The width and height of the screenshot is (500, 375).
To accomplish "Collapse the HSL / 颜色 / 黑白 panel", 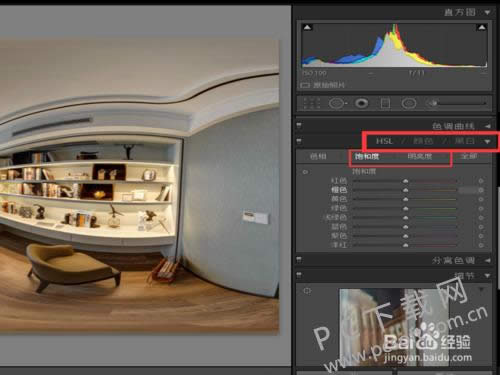I will click(487, 142).
